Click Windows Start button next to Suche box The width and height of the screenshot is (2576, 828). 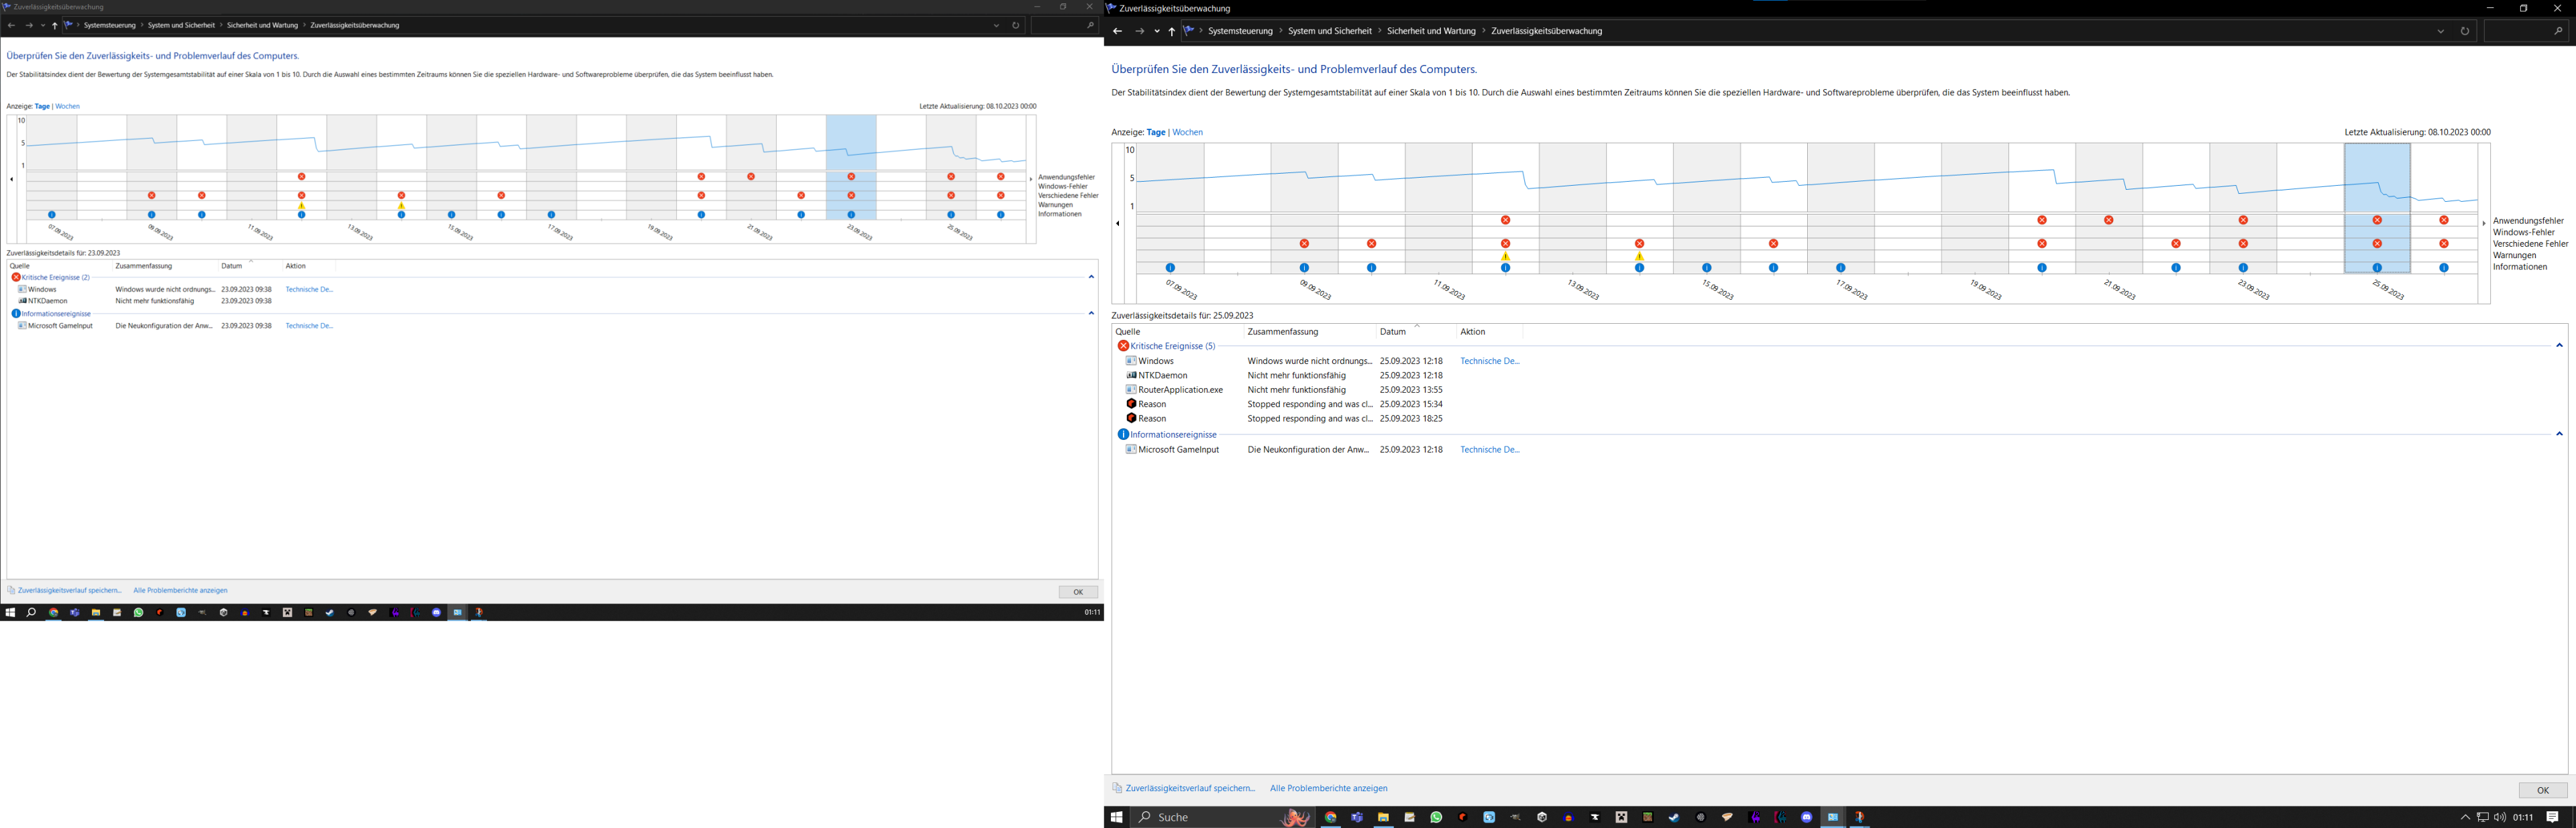[x=1116, y=817]
